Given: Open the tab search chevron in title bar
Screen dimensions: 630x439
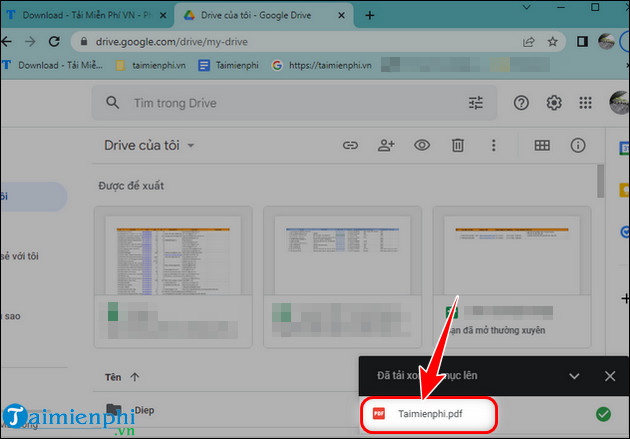Looking at the screenshot, I should coord(526,7).
